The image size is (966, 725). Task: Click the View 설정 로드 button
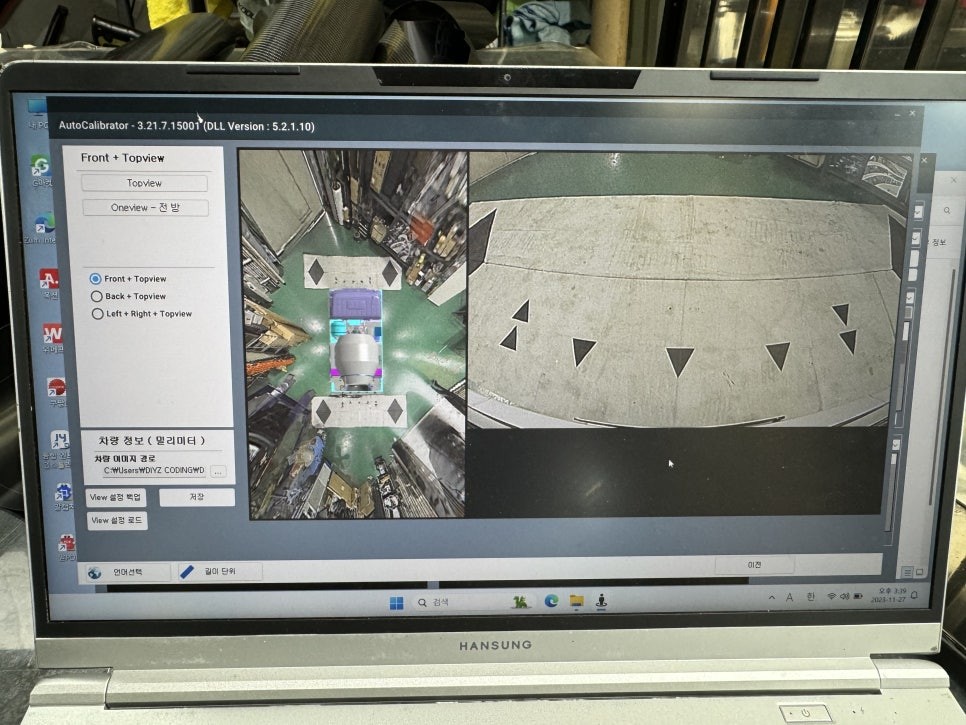tap(117, 520)
